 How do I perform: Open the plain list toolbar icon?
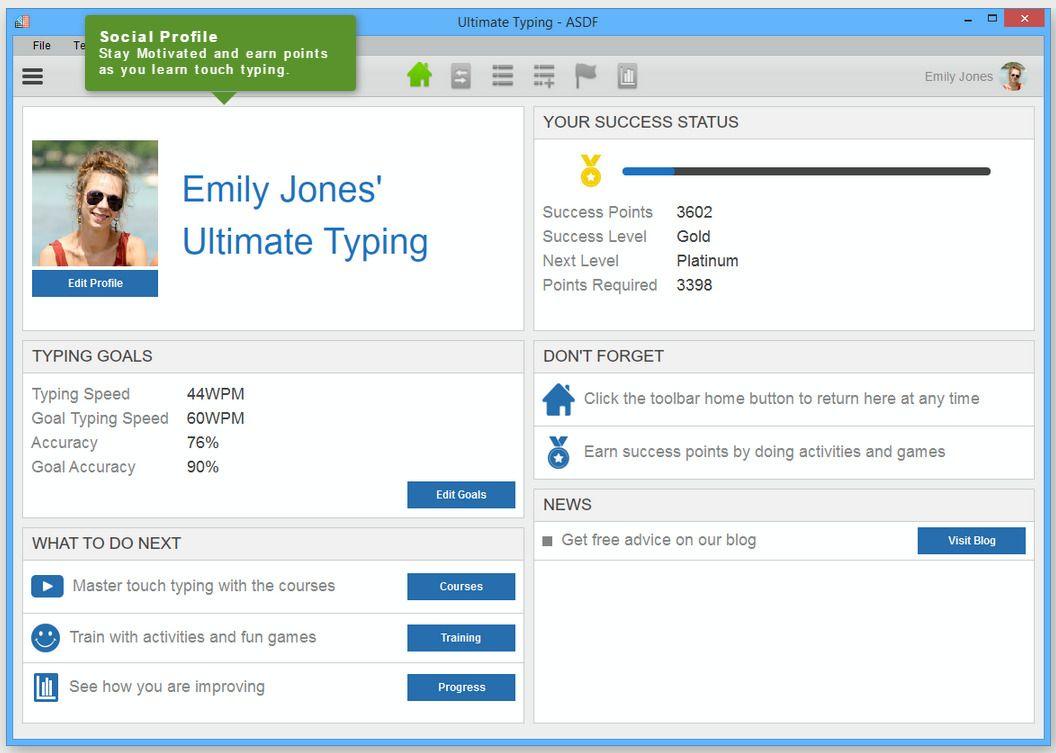click(x=502, y=75)
